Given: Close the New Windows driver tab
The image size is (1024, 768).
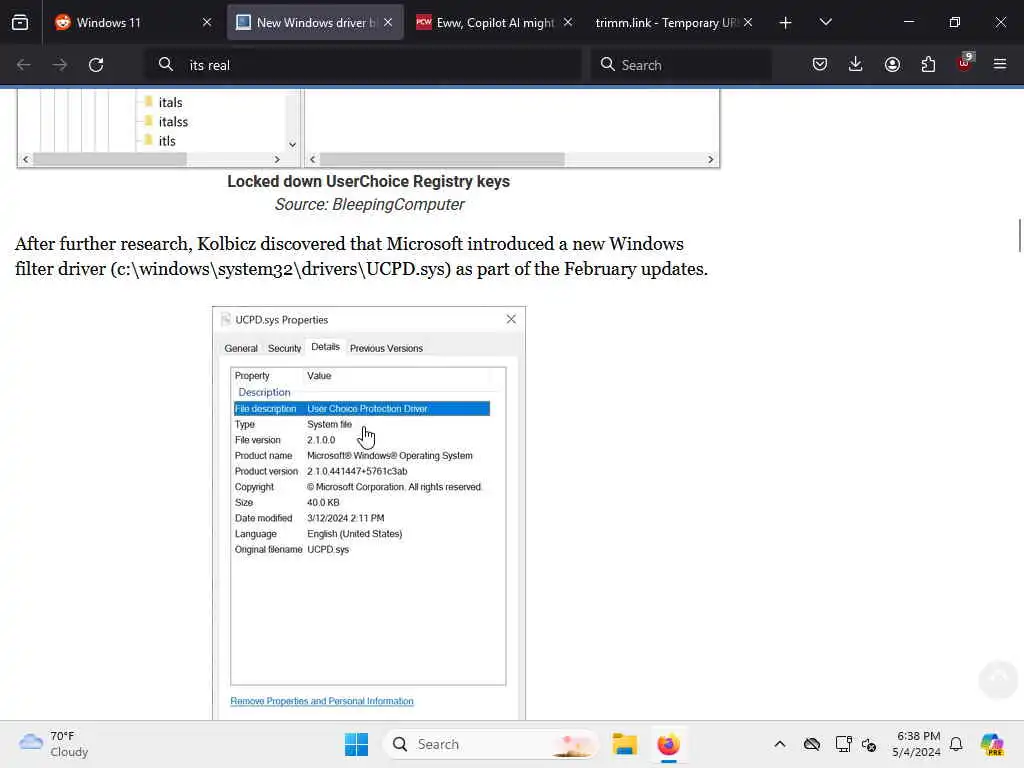Looking at the screenshot, I should tap(388, 22).
